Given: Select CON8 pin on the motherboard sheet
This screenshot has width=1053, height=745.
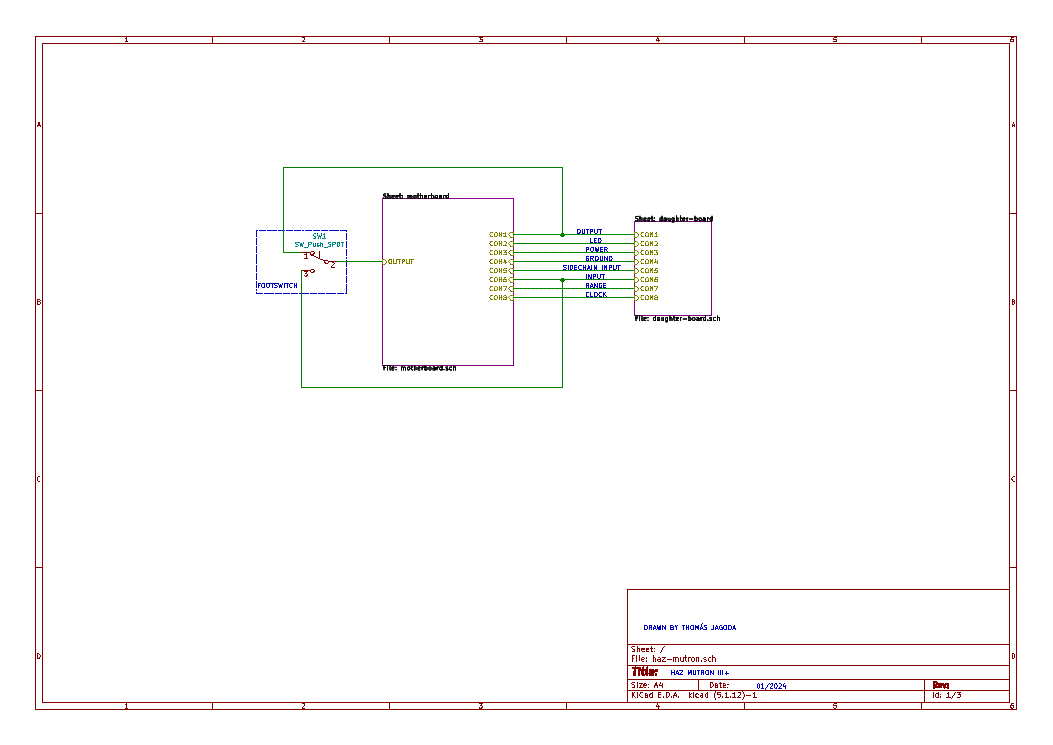Looking at the screenshot, I should [501, 298].
